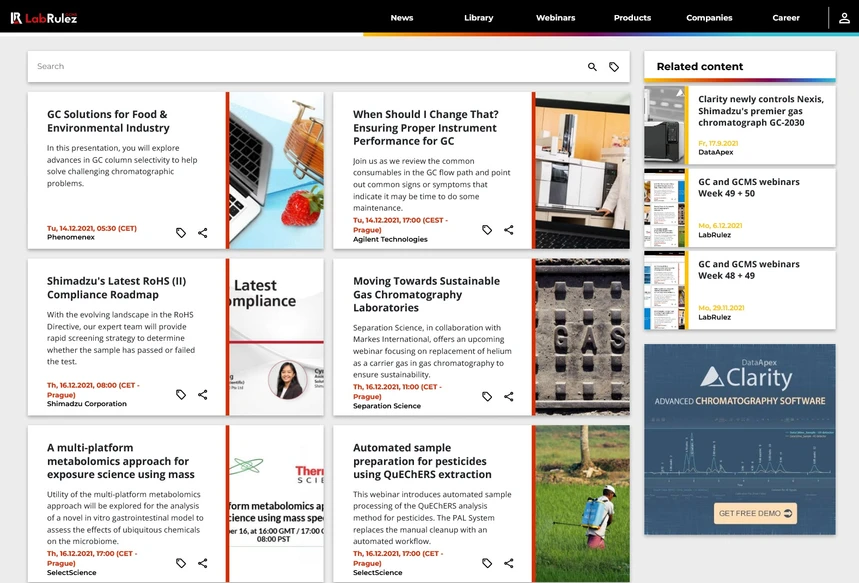Image resolution: width=859 pixels, height=583 pixels.
Task: Open the News menu
Action: pos(402,18)
